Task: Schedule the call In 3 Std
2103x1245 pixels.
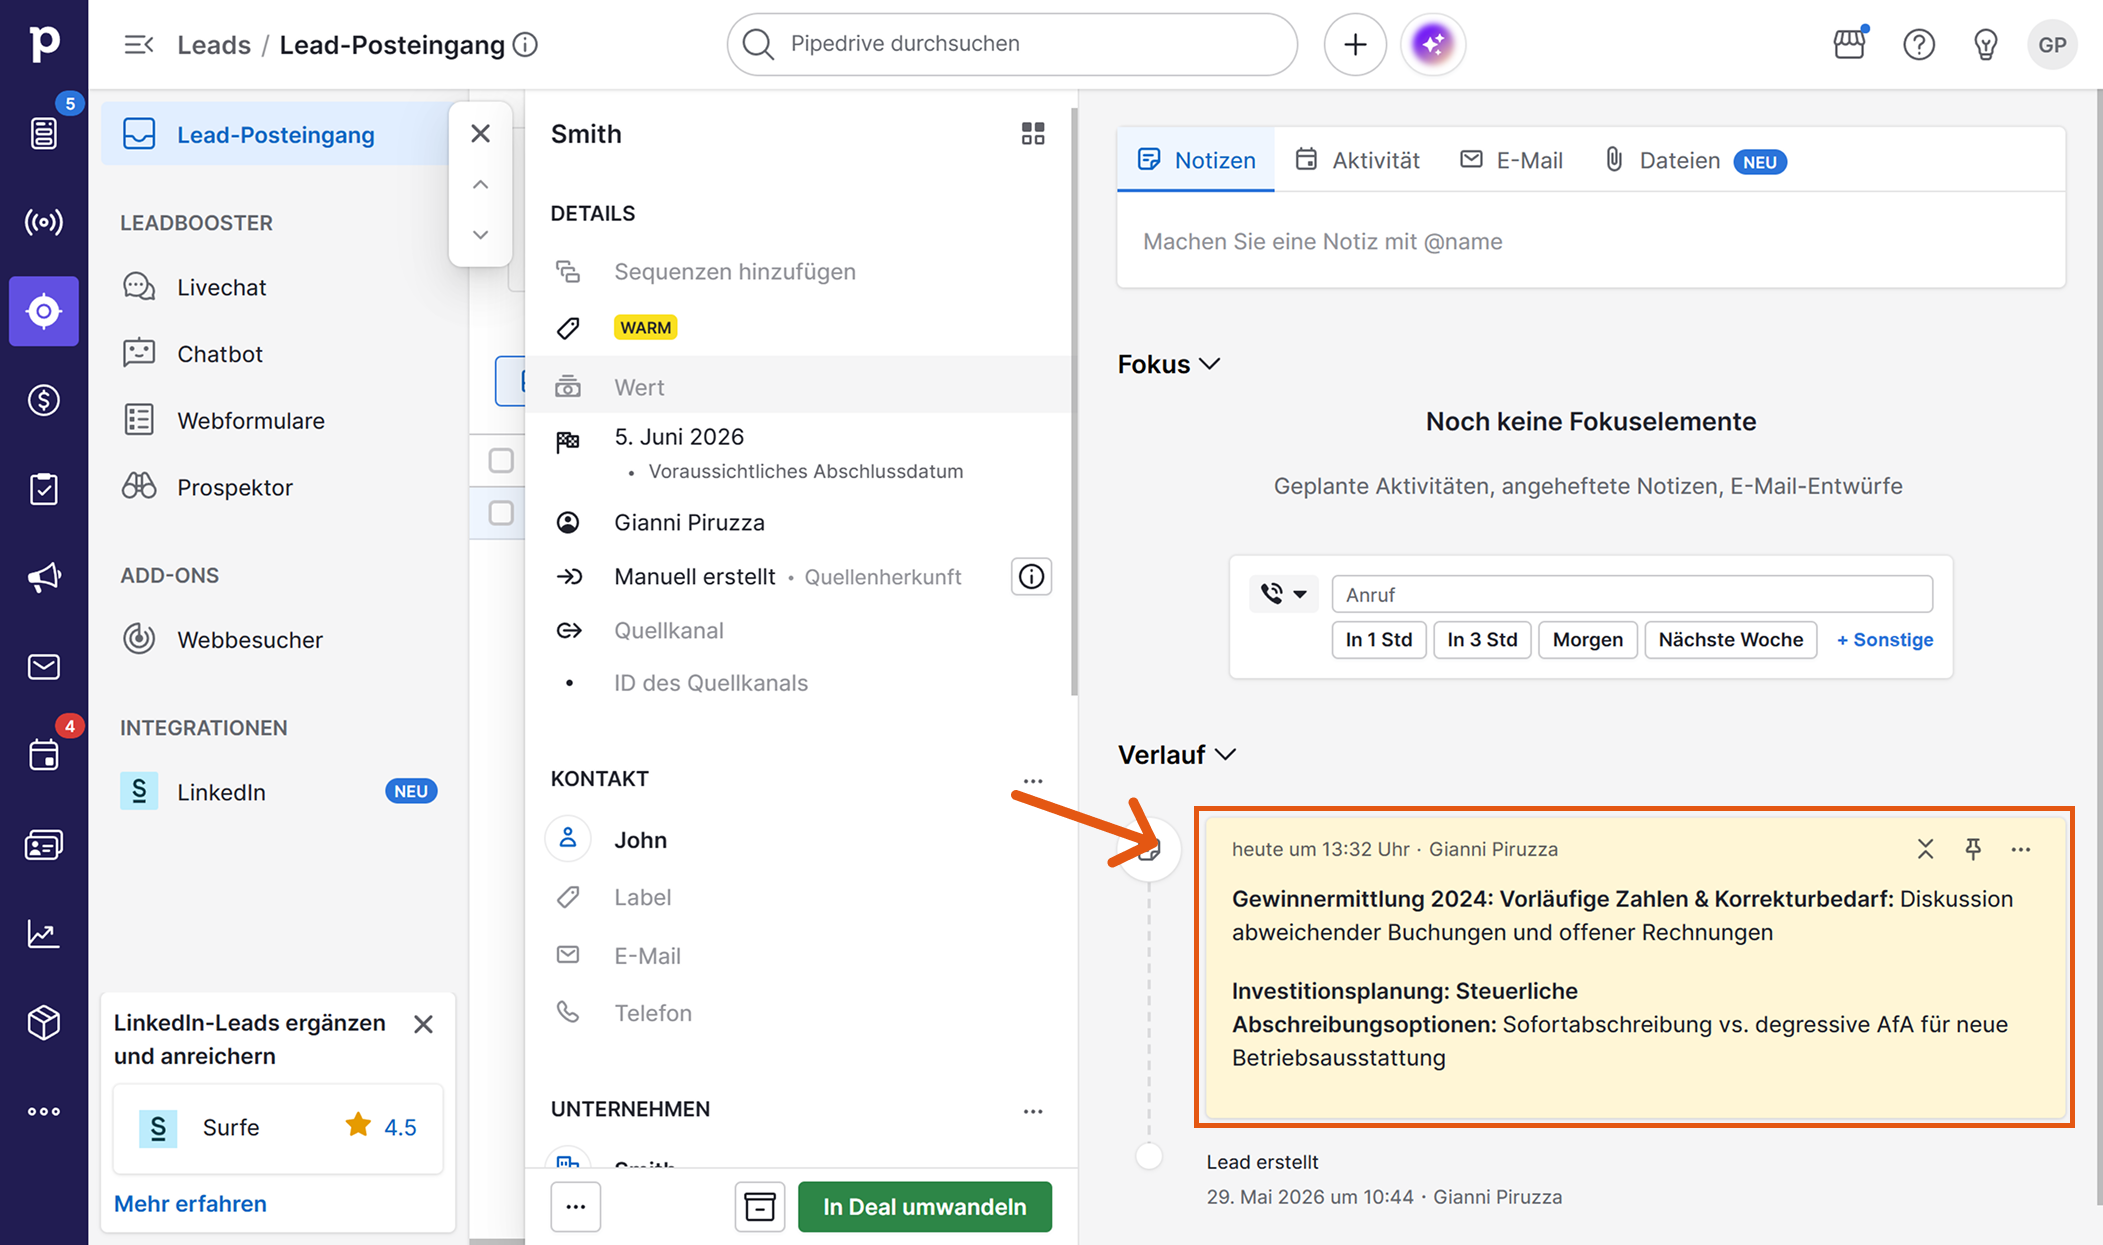Action: 1482,639
